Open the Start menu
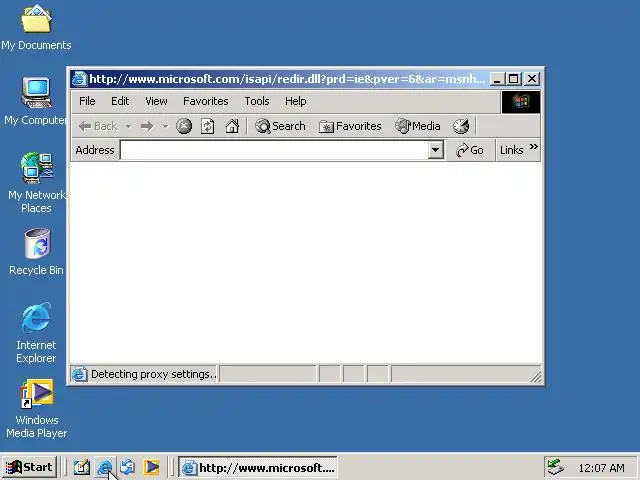This screenshot has height=480, width=640. [29, 467]
